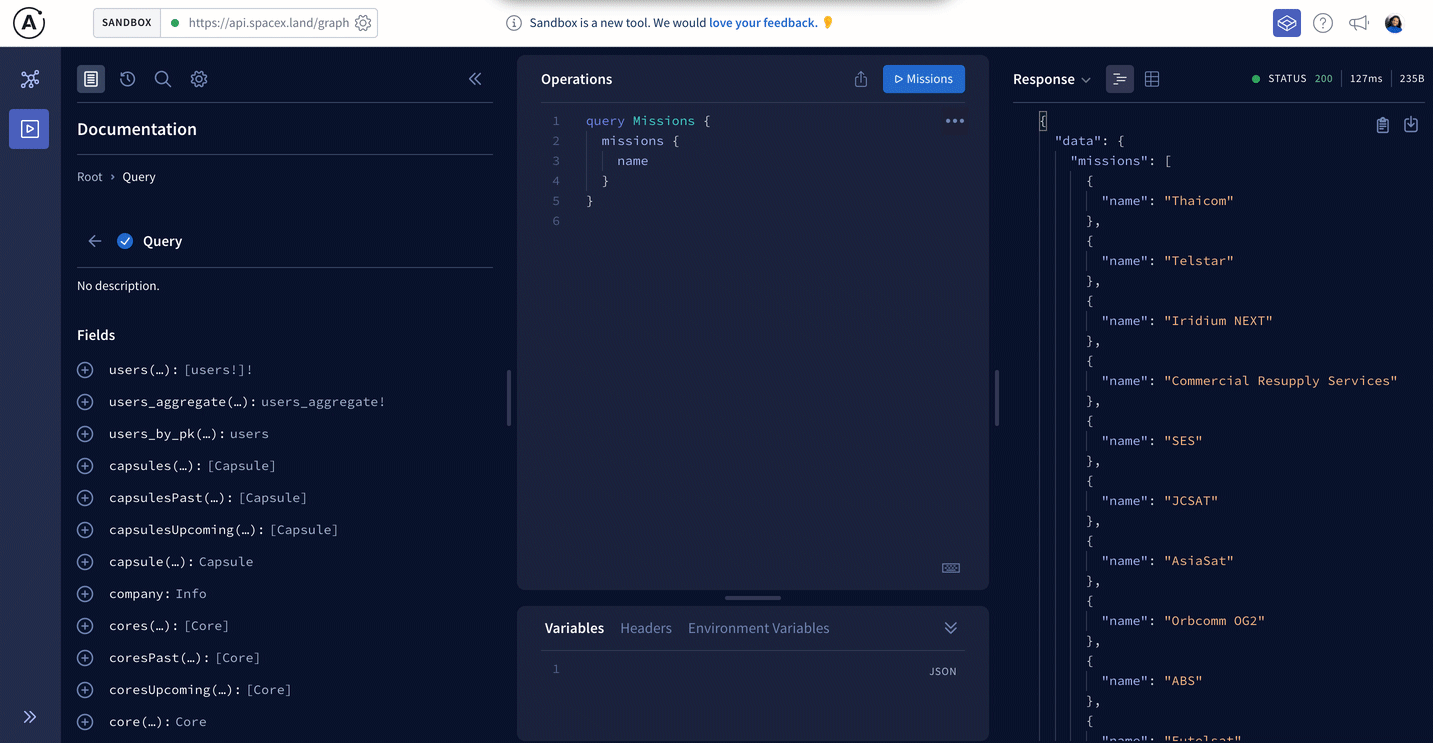Viewport: 1433px width, 743px height.
Task: Run the Missions operation
Action: 924,79
